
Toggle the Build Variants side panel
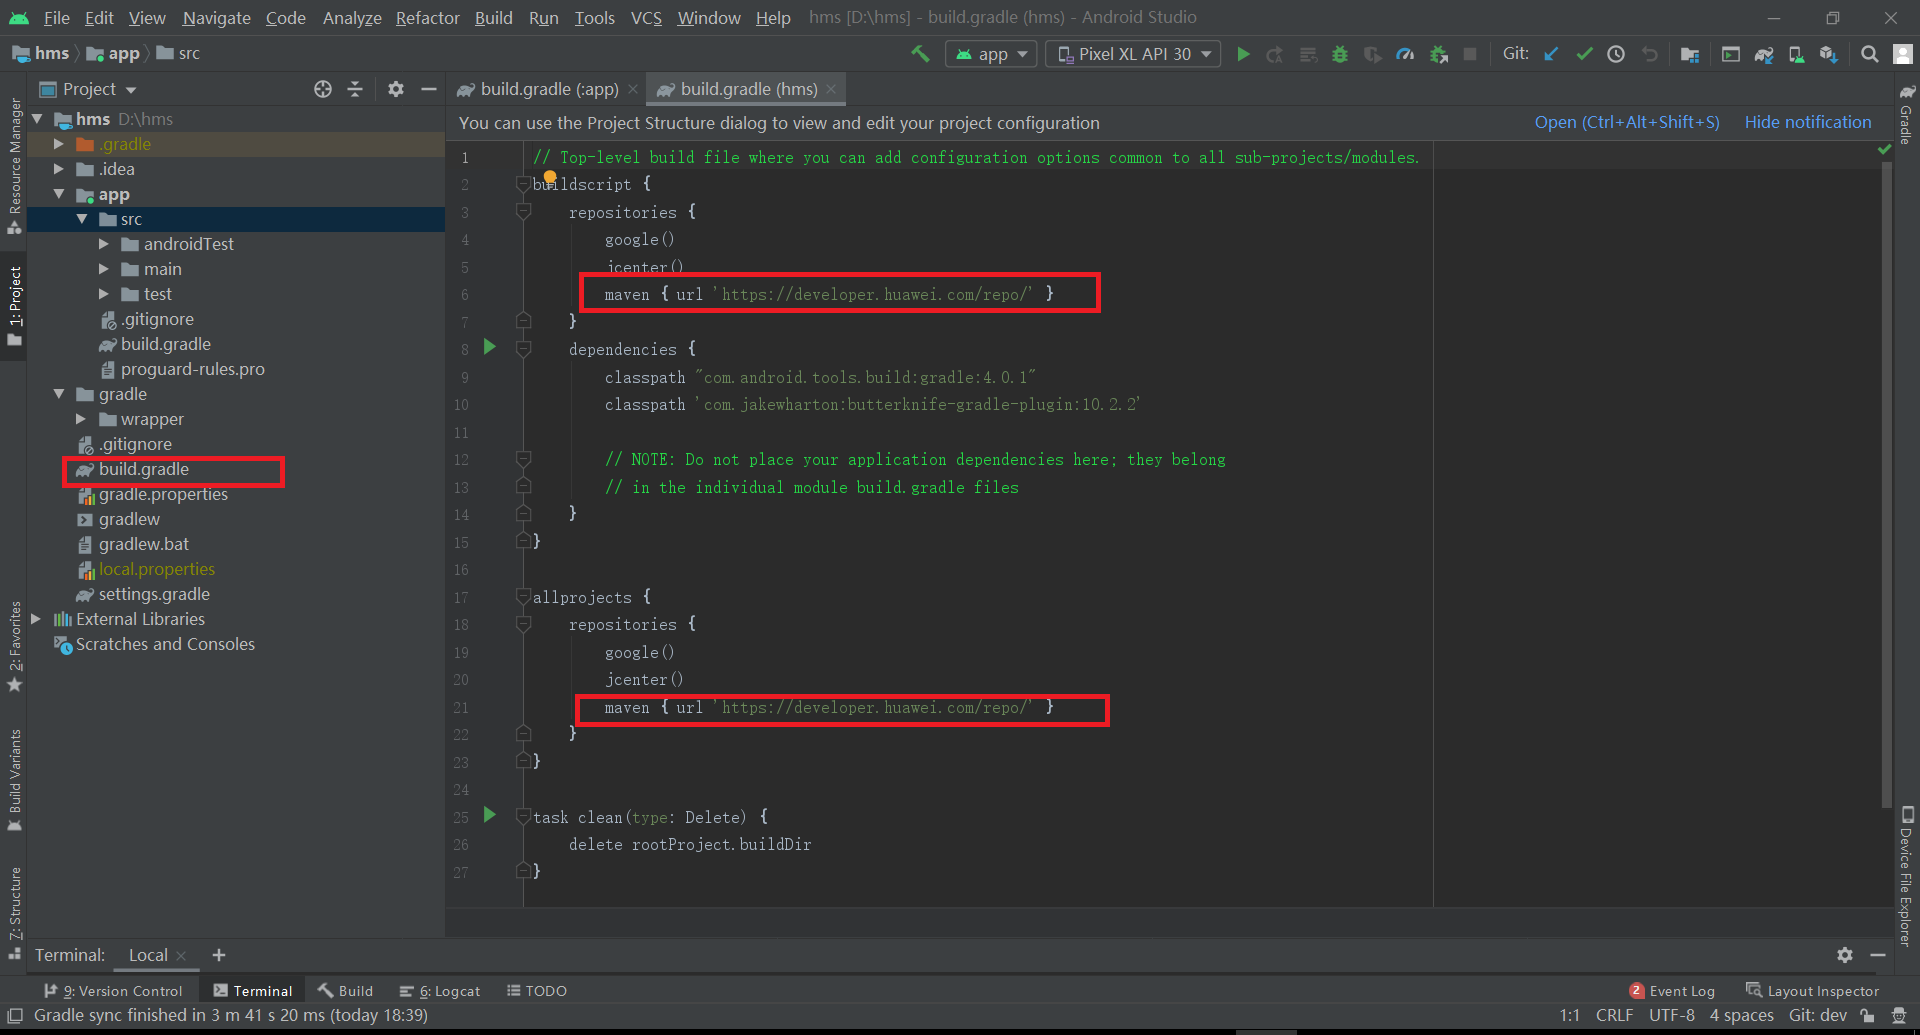coord(14,781)
